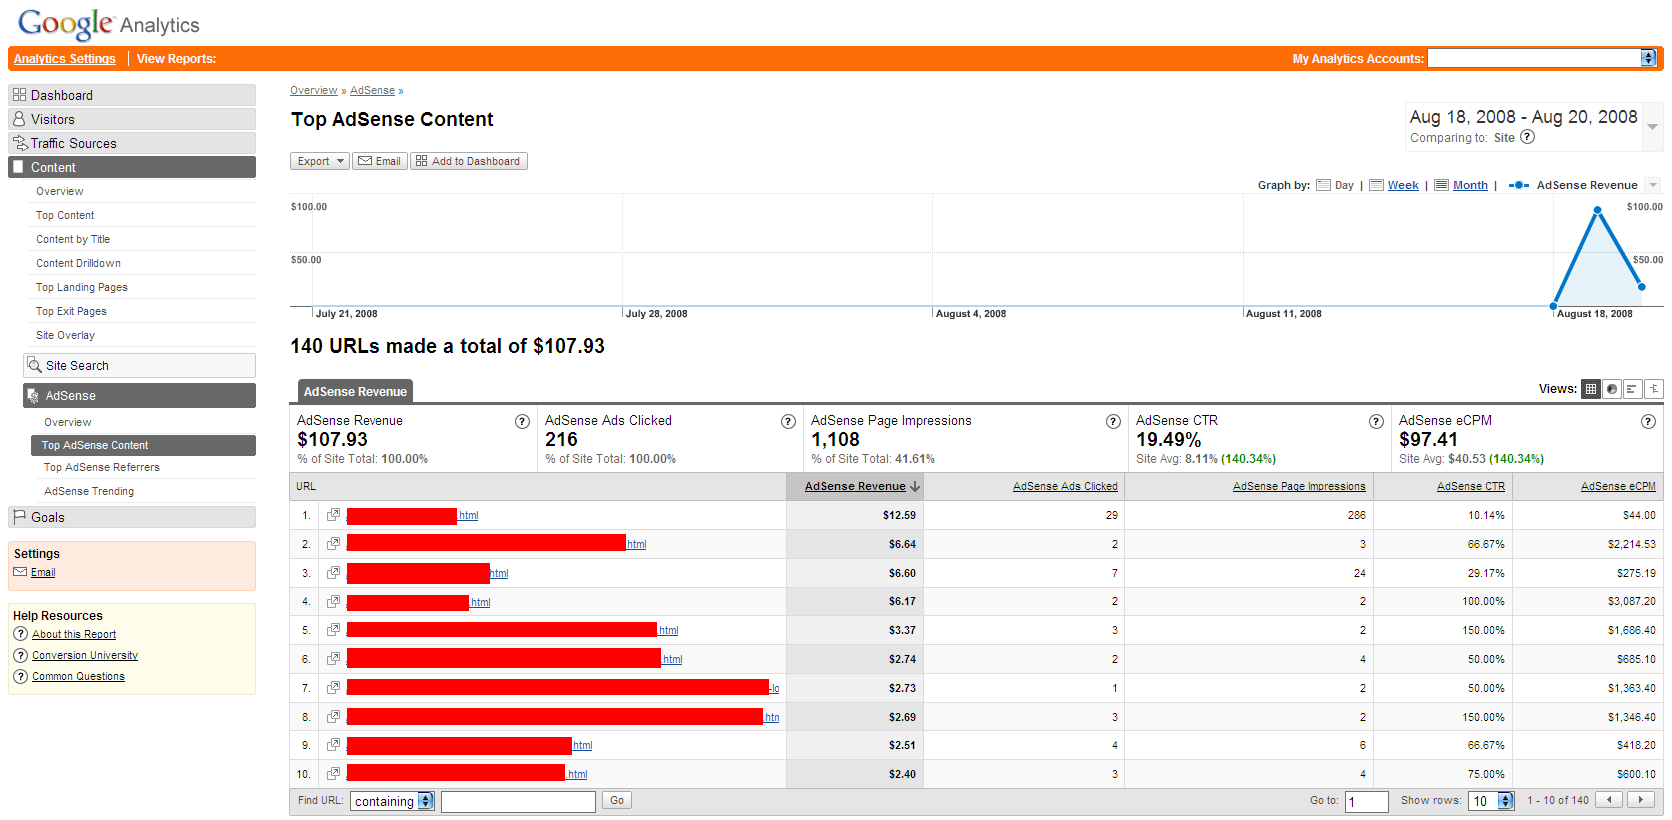Image resolution: width=1672 pixels, height=820 pixels.
Task: Click the Find URL text field
Action: (x=518, y=801)
